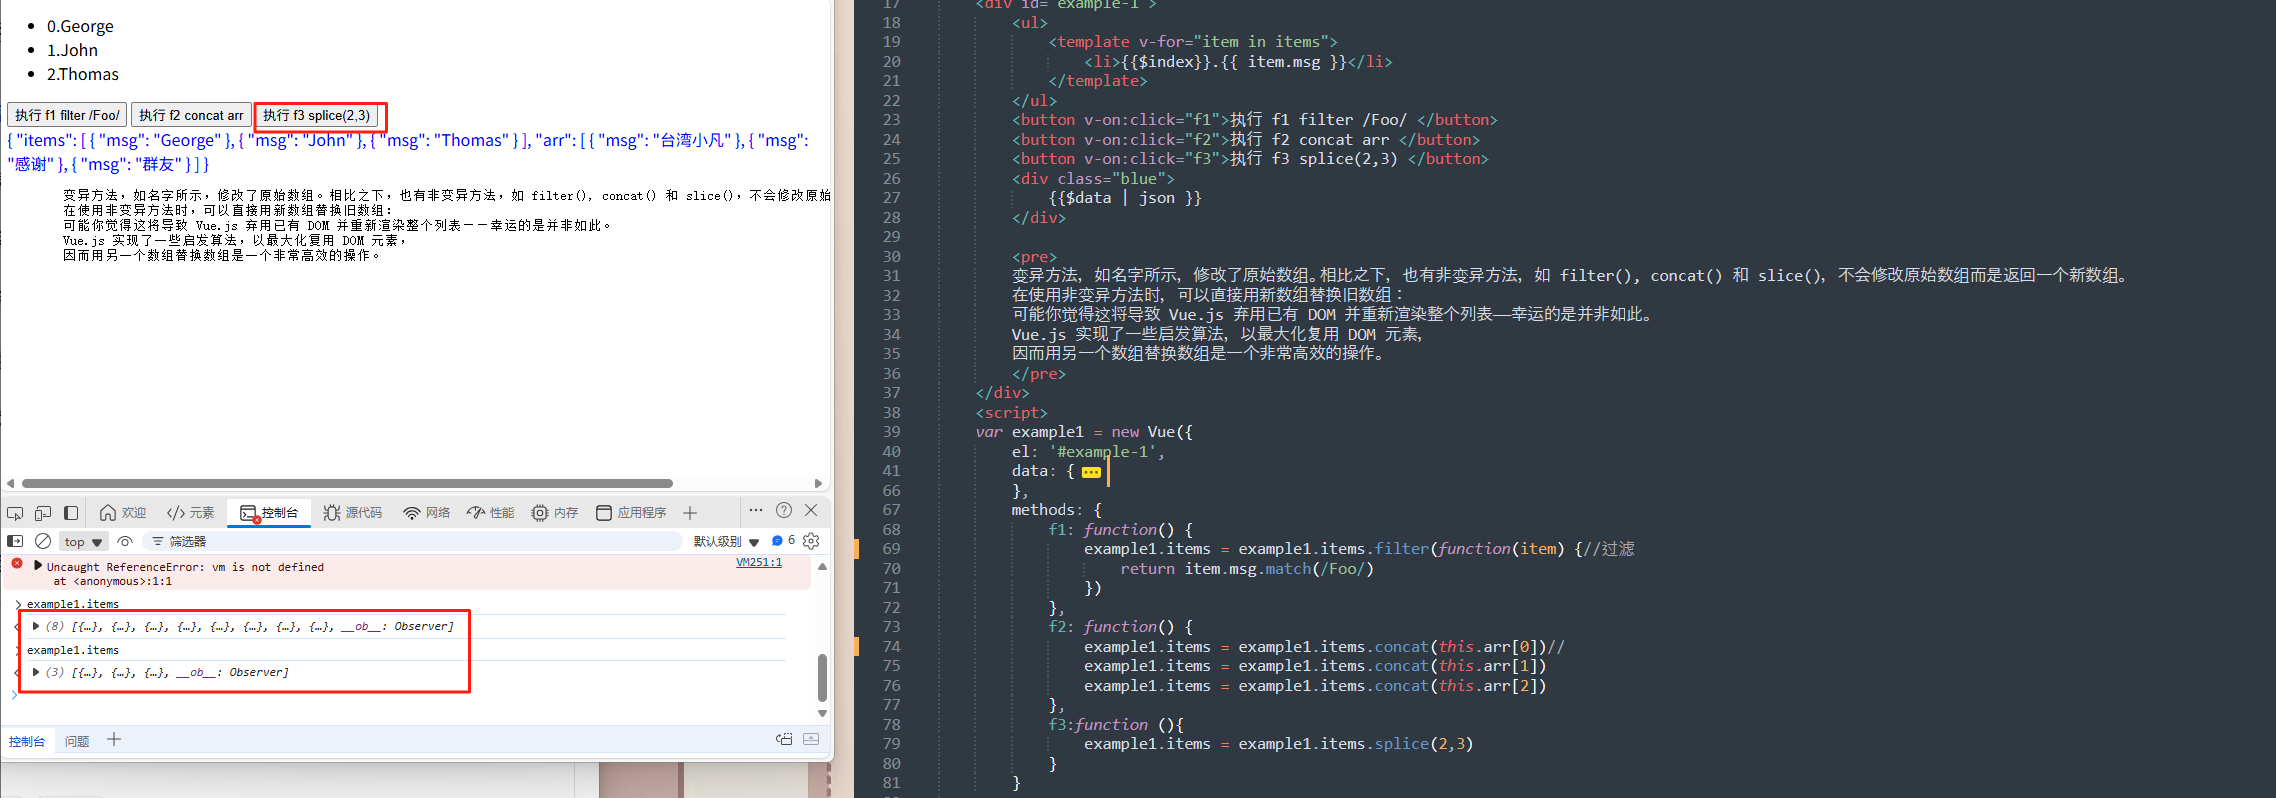This screenshot has height=798, width=2276.
Task: Click line number 69 in editor gutter
Action: coord(891,549)
